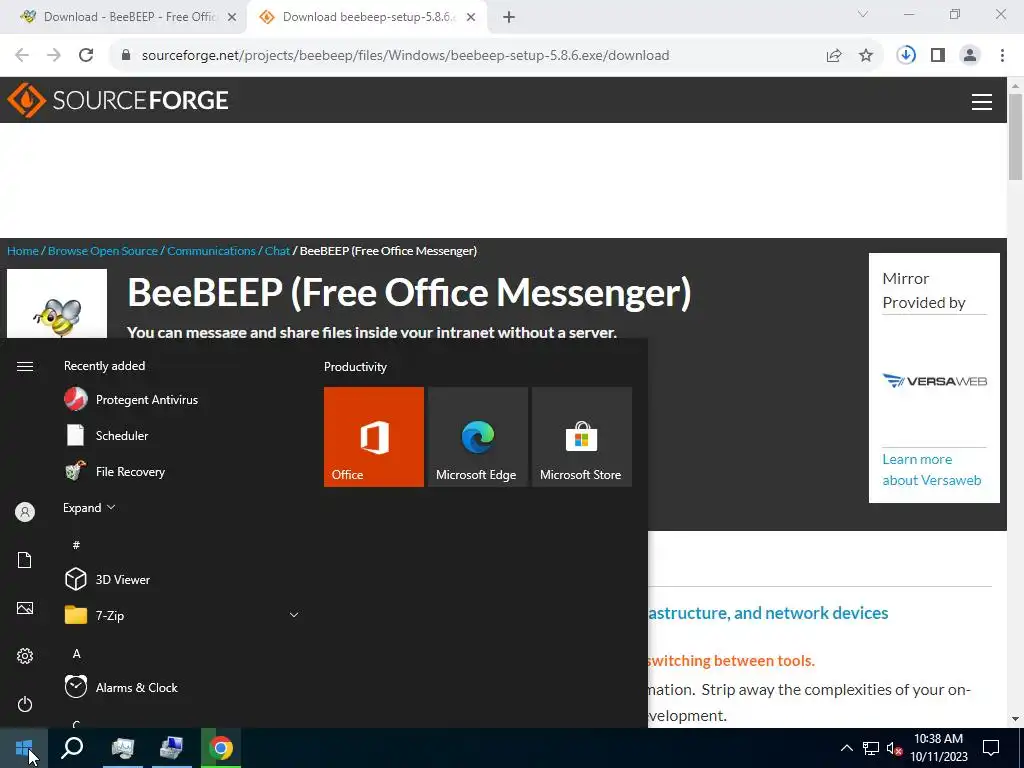Open the tab search dropdown

click(x=863, y=14)
